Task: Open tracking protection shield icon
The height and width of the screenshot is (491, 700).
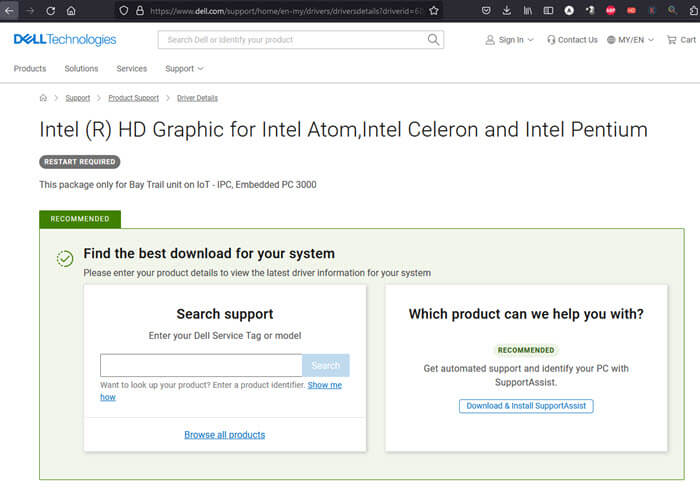Action: coord(124,11)
